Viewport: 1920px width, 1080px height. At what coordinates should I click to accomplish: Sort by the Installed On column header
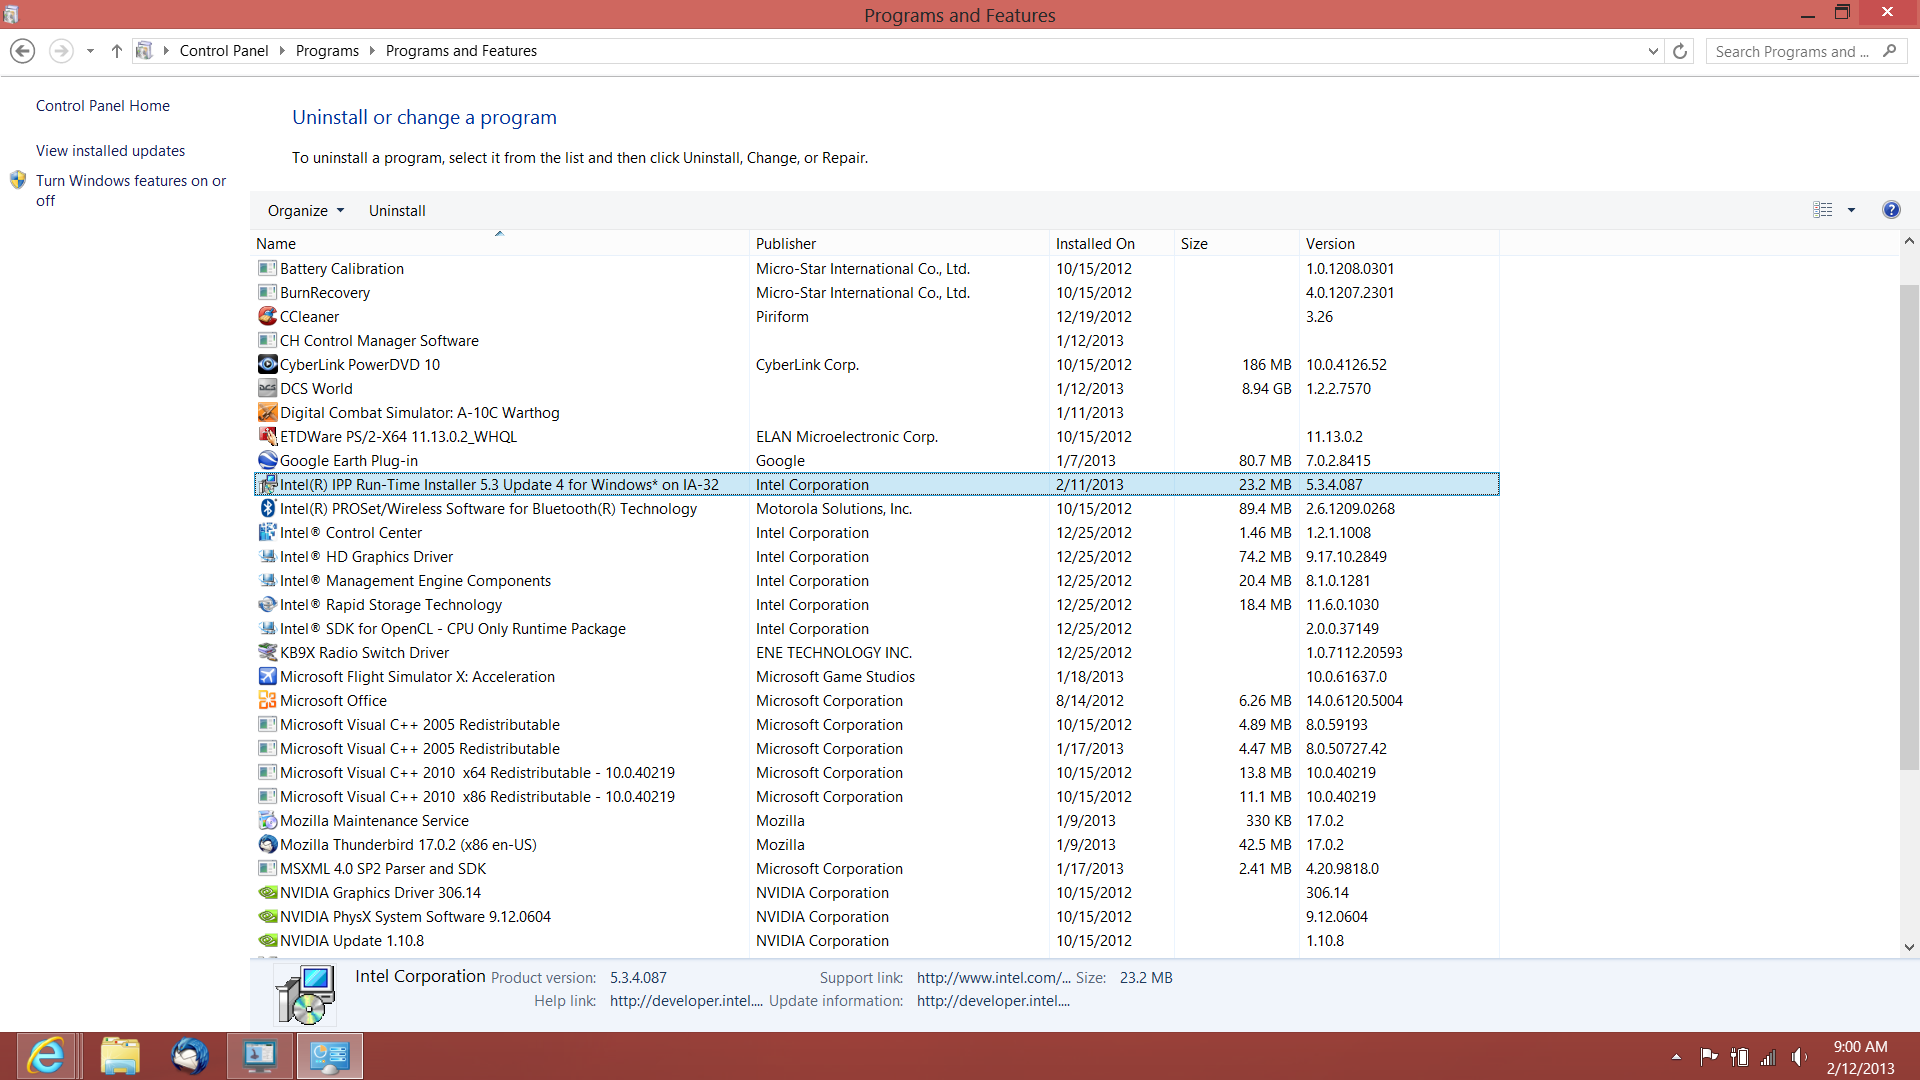(1111, 243)
